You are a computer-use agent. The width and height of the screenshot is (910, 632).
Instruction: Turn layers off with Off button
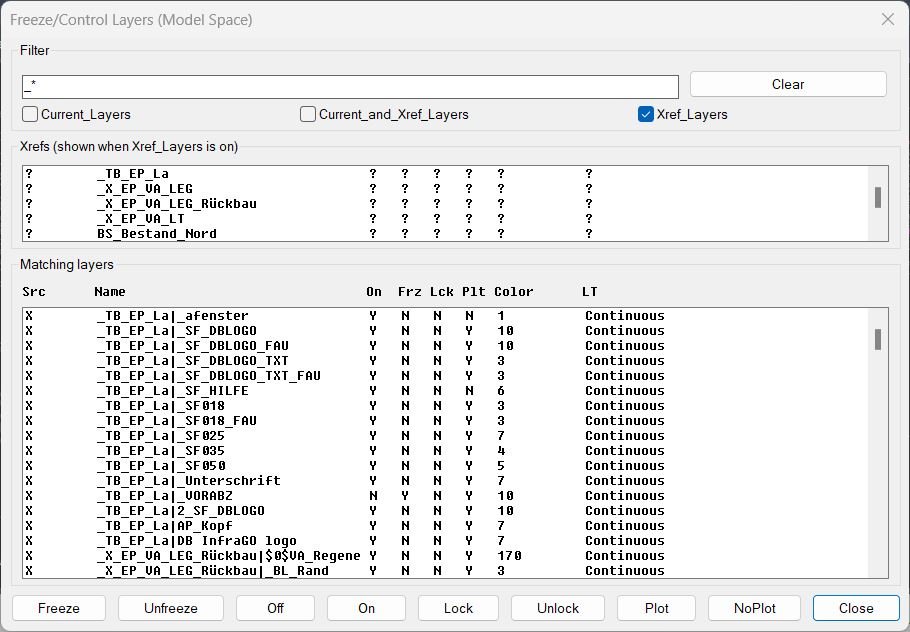tap(275, 608)
